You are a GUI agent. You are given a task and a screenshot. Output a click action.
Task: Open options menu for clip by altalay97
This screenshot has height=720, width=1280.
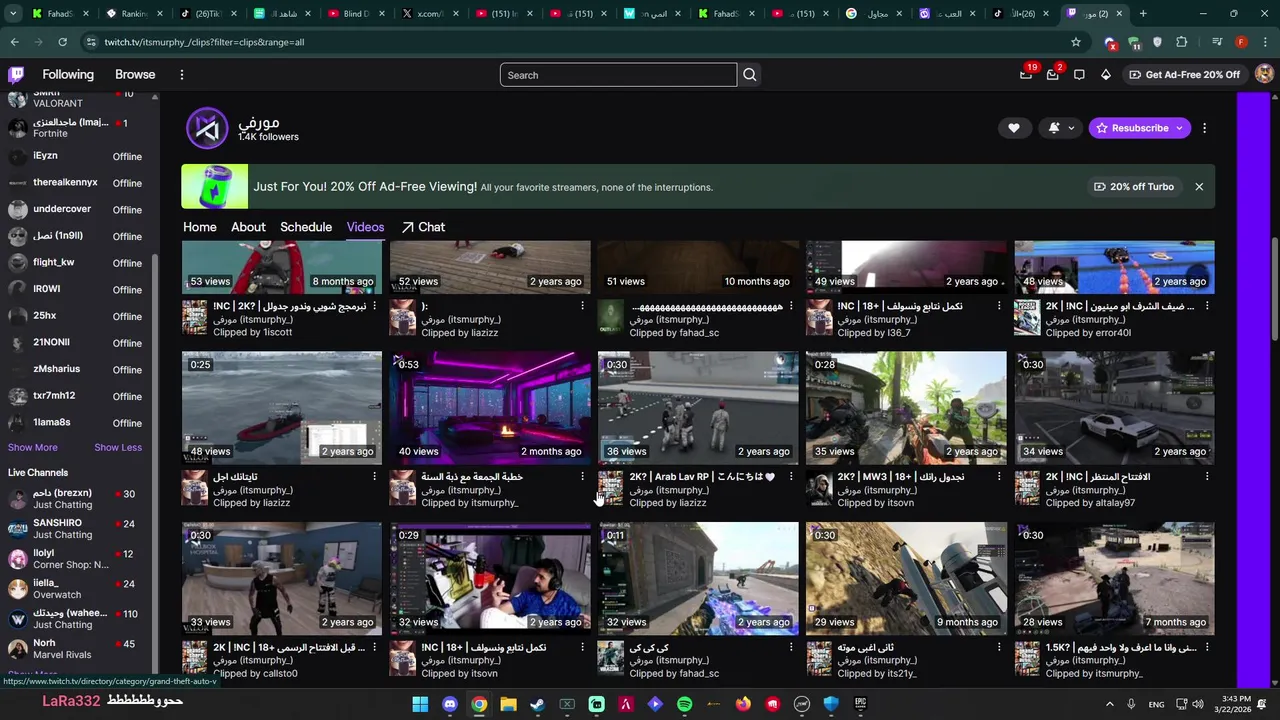coord(1207,477)
